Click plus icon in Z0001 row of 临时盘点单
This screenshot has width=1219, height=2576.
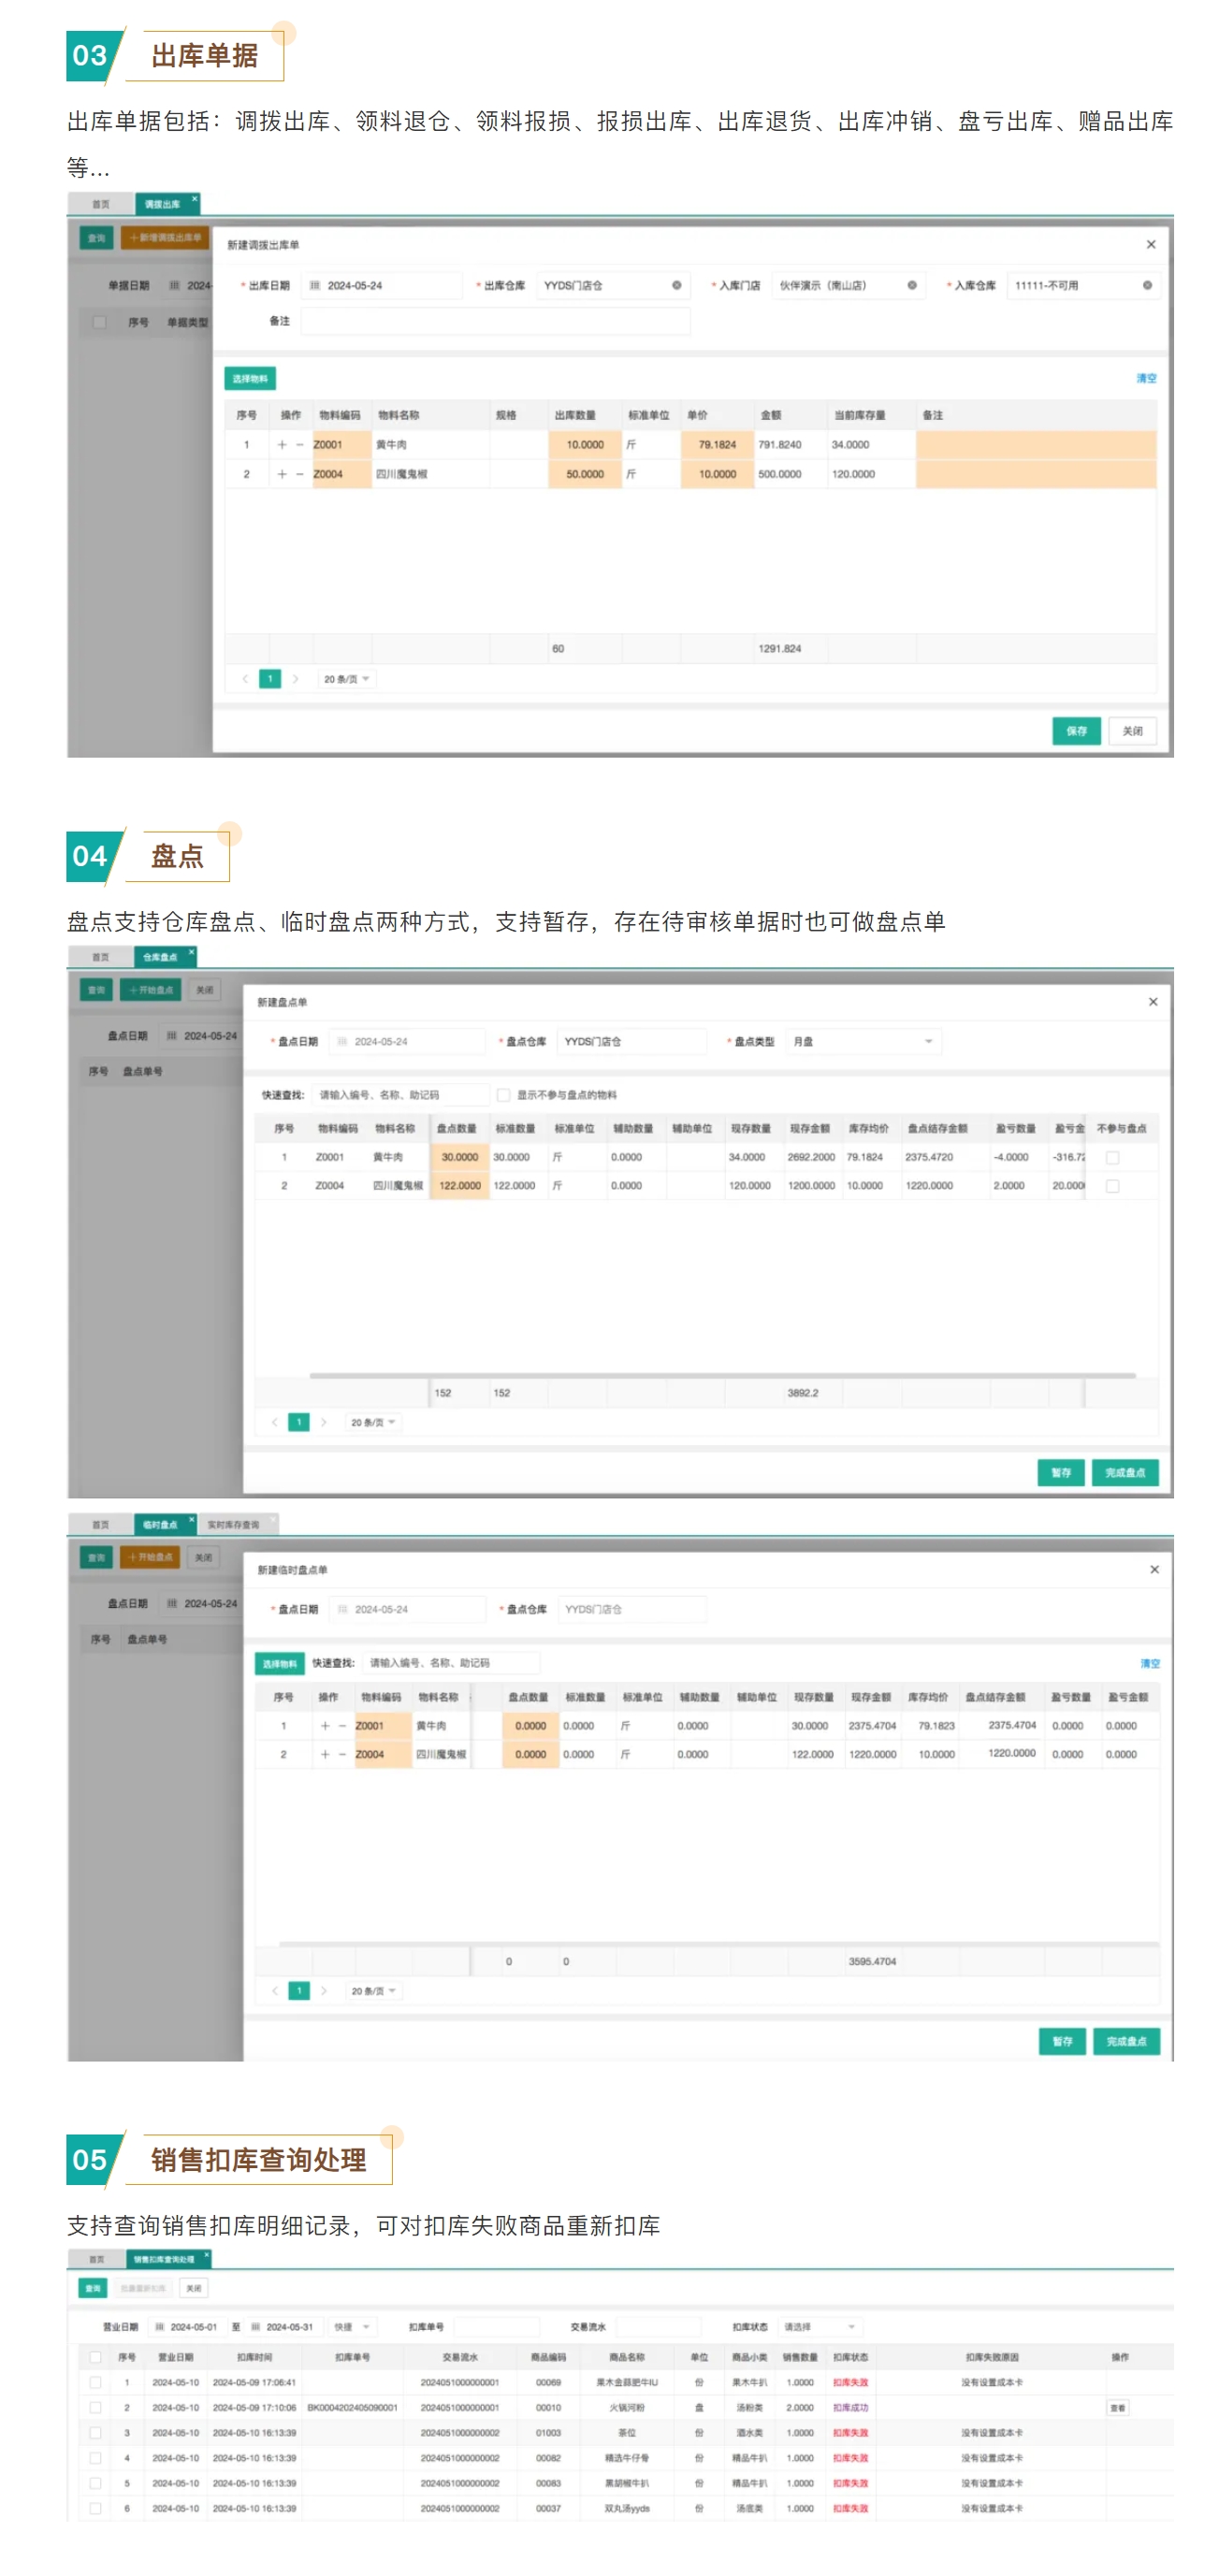click(325, 1726)
